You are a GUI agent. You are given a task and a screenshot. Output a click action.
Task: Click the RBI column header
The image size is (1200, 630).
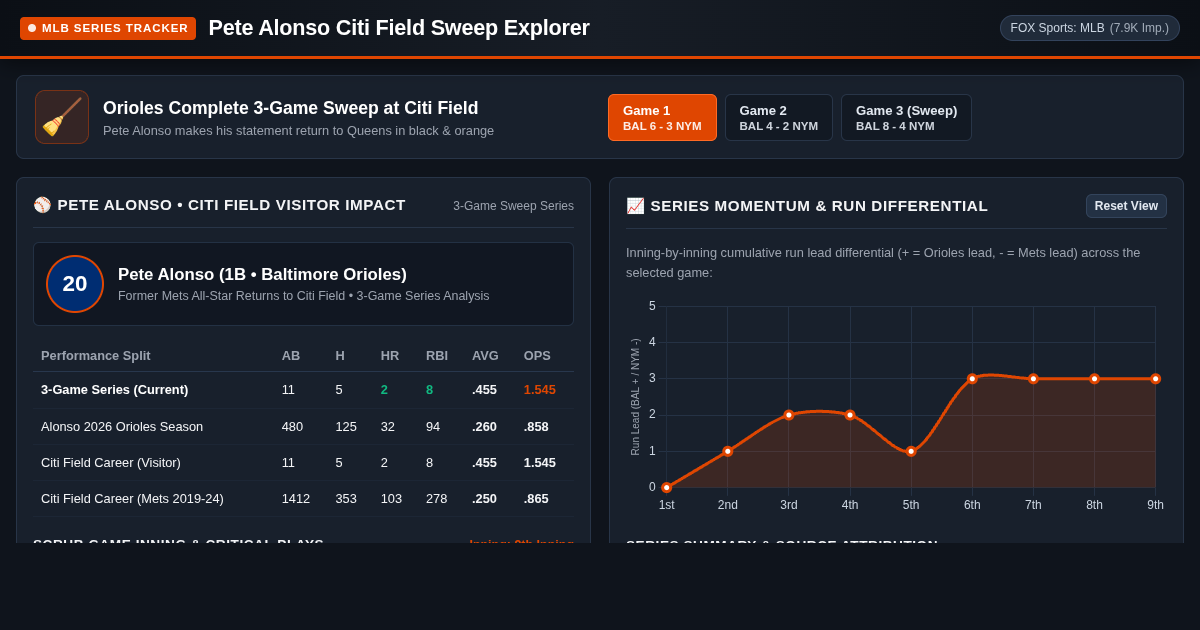pyautogui.click(x=437, y=355)
